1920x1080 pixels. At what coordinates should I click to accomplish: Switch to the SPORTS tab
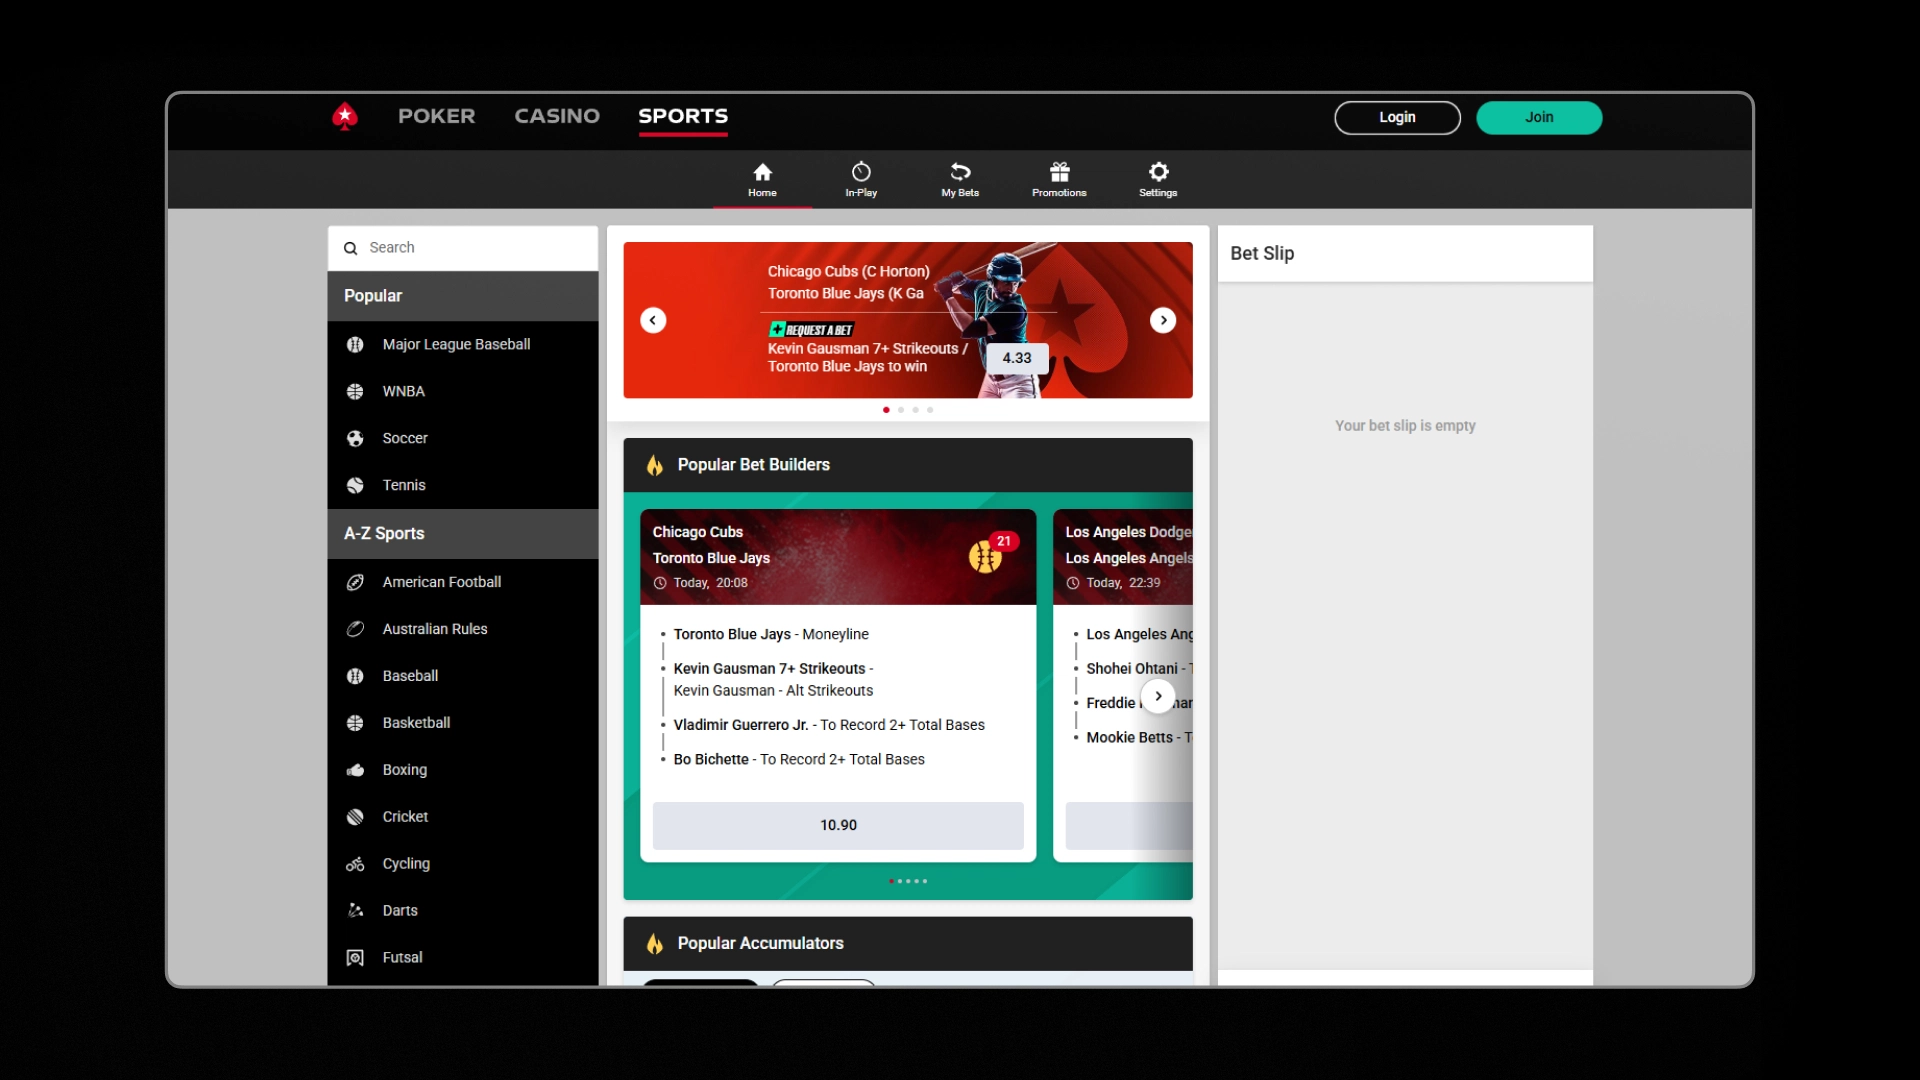click(683, 116)
